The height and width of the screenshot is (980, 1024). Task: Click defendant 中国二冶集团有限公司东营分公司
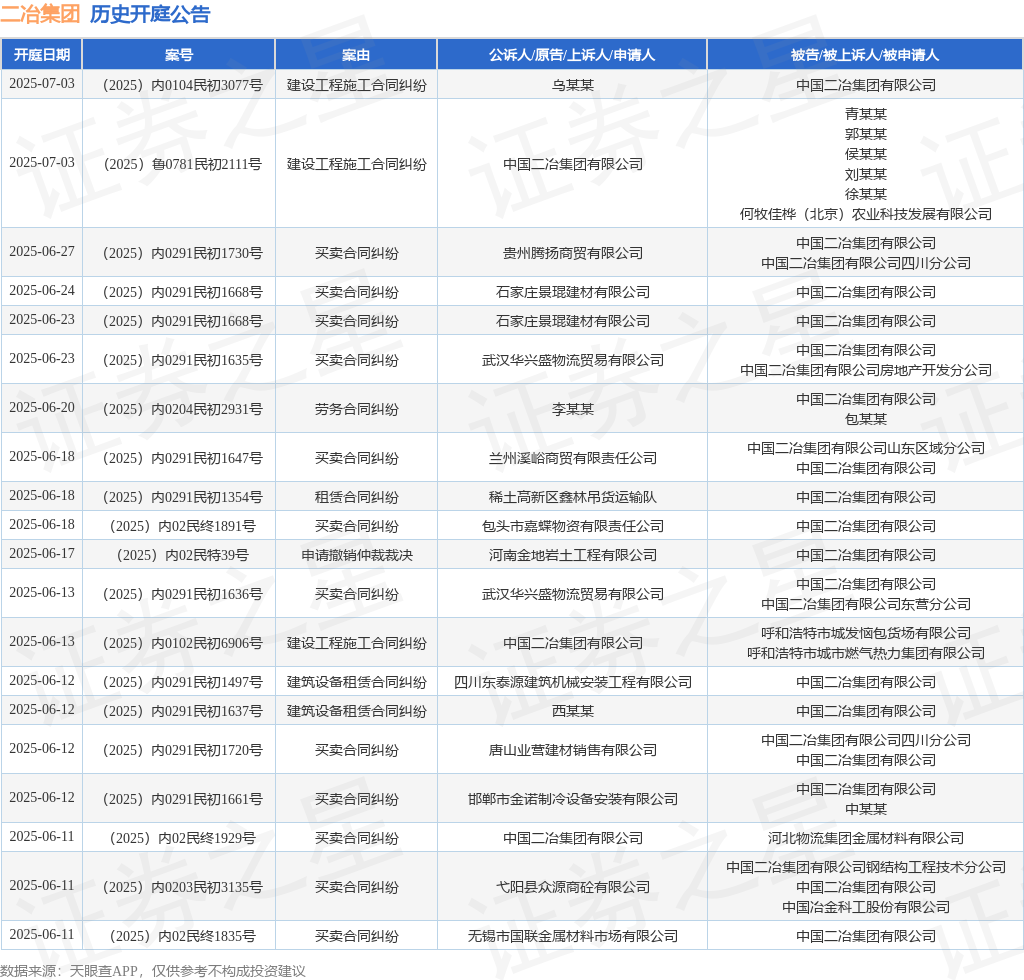[866, 604]
